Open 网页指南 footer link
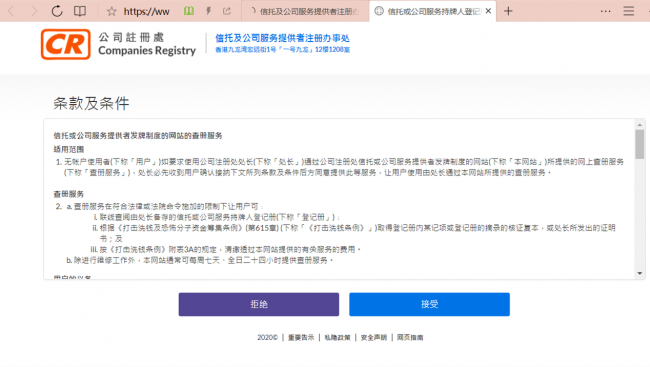Screen dimensions: 650x367 [x=410, y=338]
